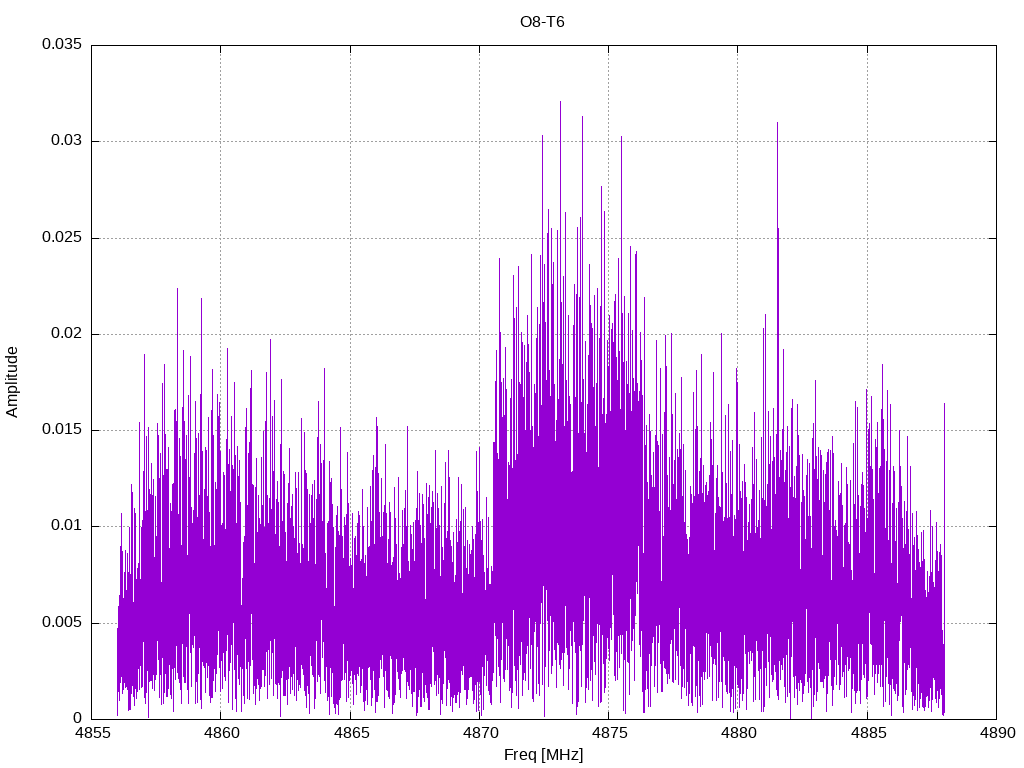Click the 0.03 y-axis tick label
This screenshot has width=1024, height=768.
(x=65, y=141)
